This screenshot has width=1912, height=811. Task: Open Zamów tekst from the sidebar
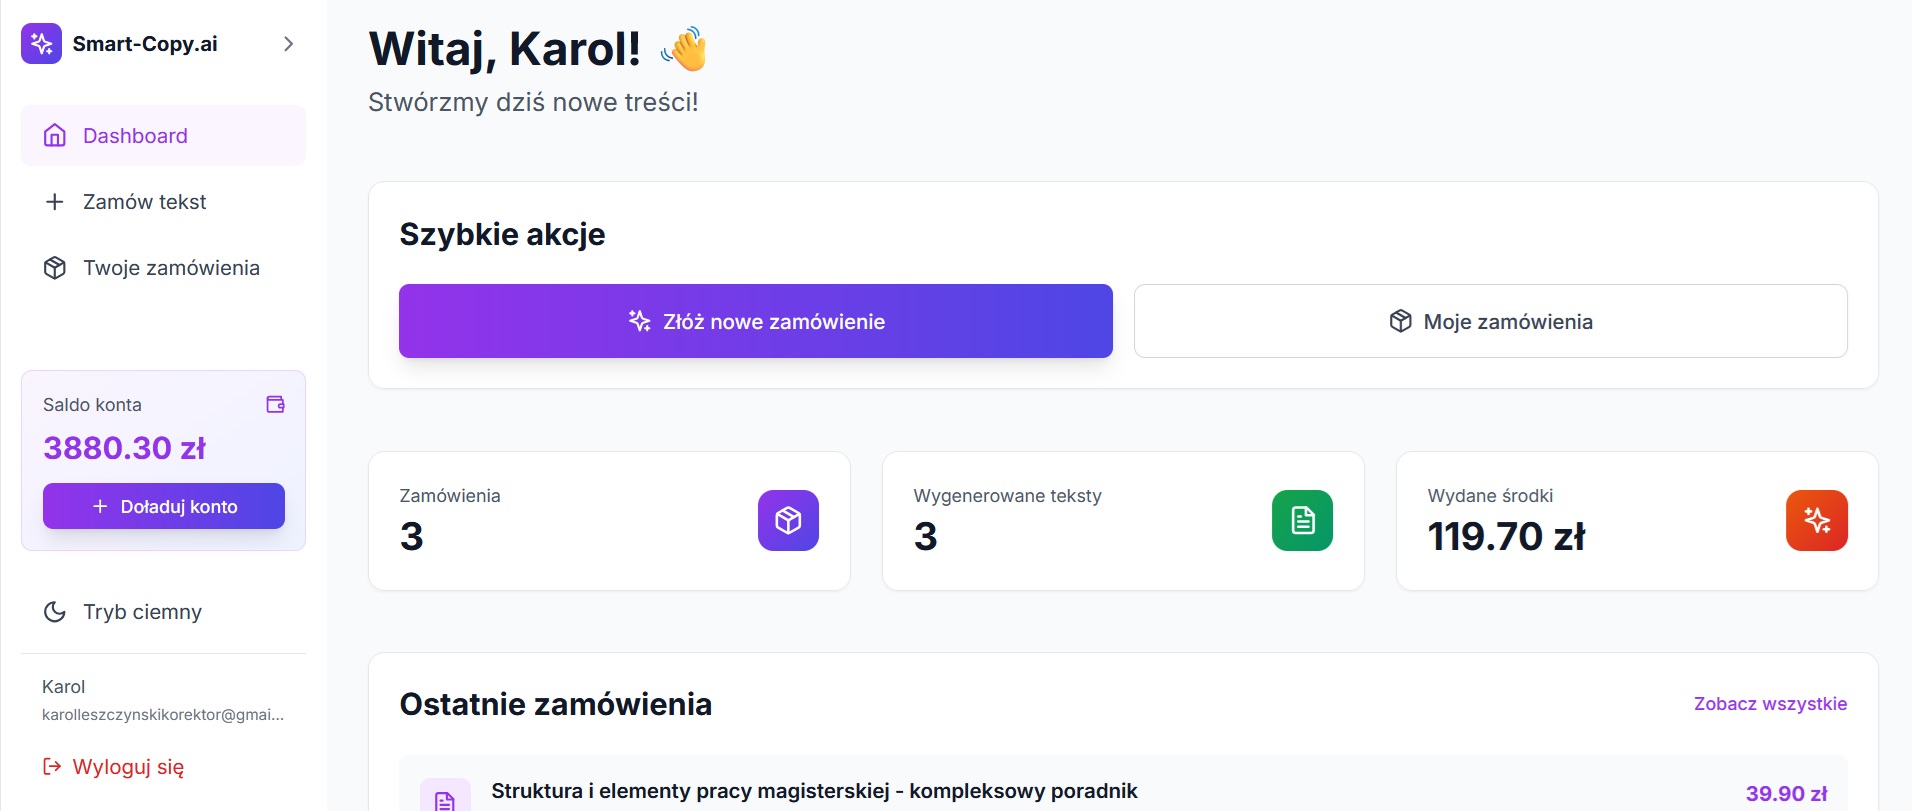(x=144, y=201)
